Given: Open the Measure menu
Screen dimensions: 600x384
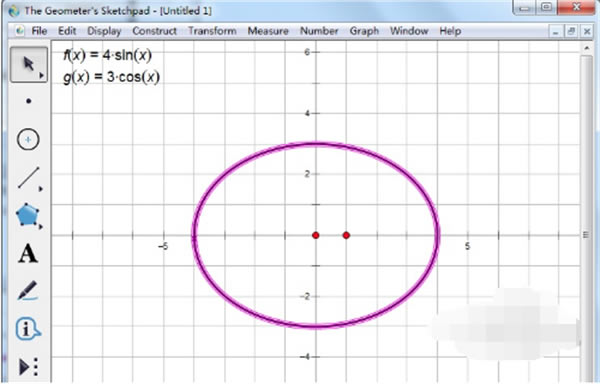Looking at the screenshot, I should [x=268, y=31].
